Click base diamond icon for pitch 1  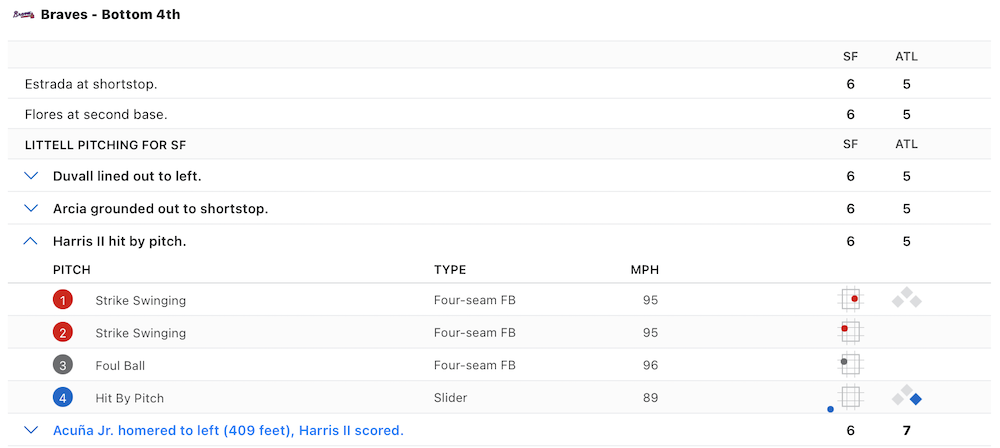[x=907, y=298]
